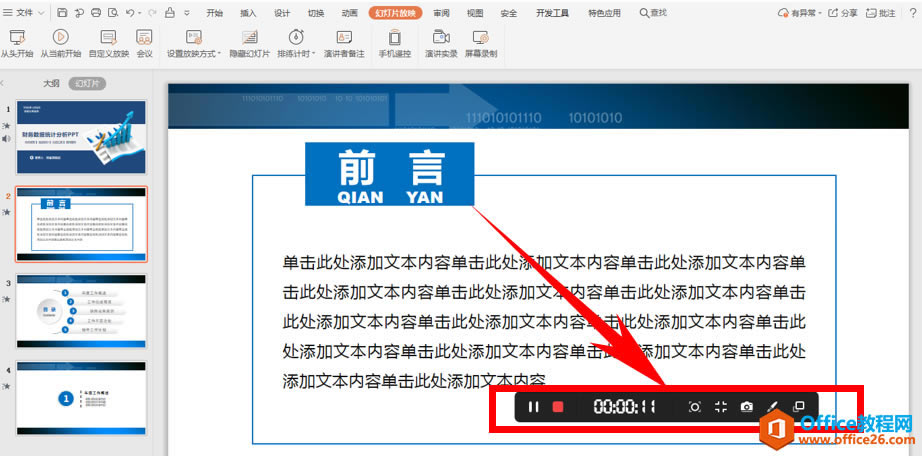This screenshot has height=457, width=922.
Task: Click the screenshot camera icon in recorder bar
Action: [746, 407]
